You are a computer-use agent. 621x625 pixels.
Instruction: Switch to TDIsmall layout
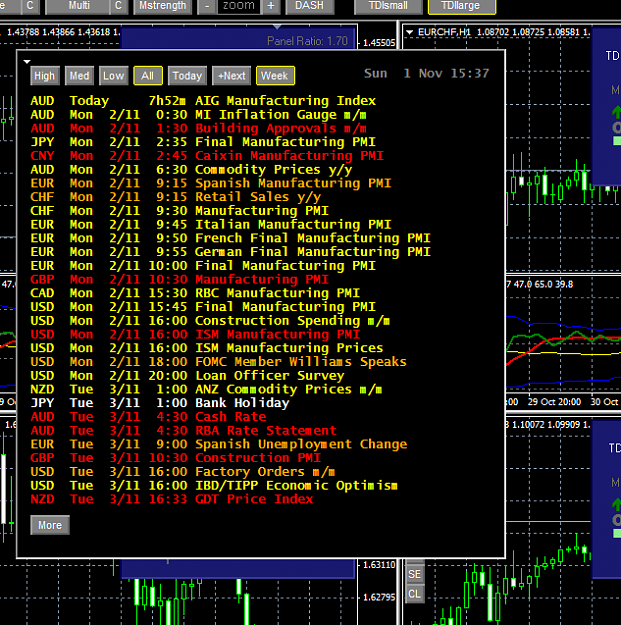tap(388, 6)
